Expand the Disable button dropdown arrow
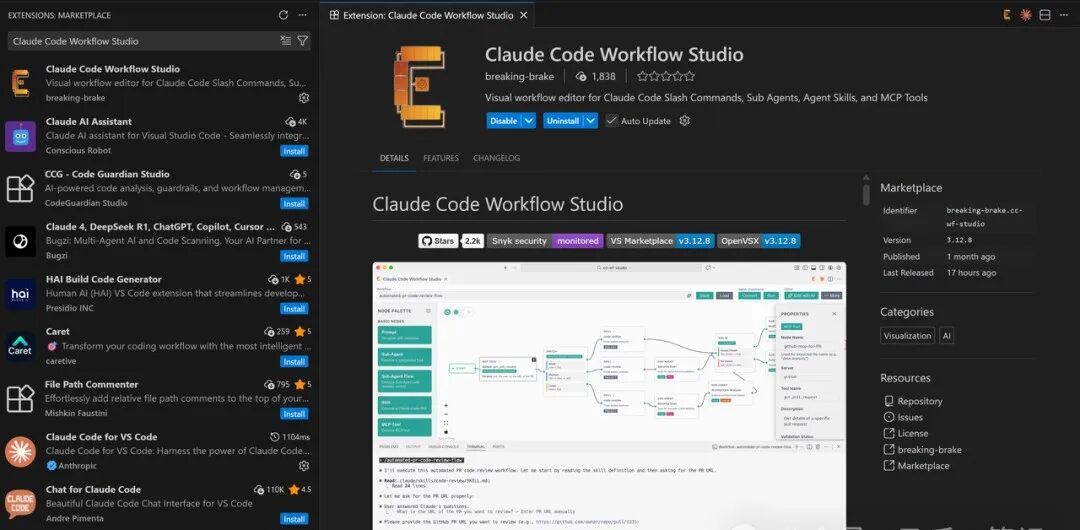 (x=528, y=121)
